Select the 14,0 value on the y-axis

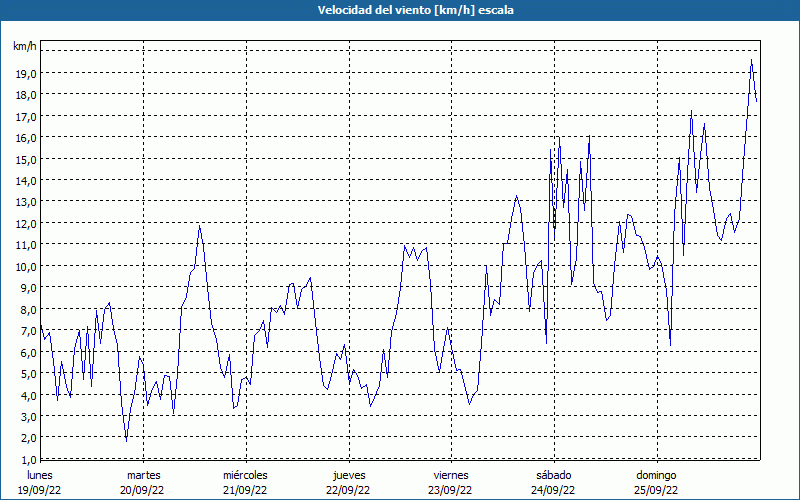pos(26,181)
